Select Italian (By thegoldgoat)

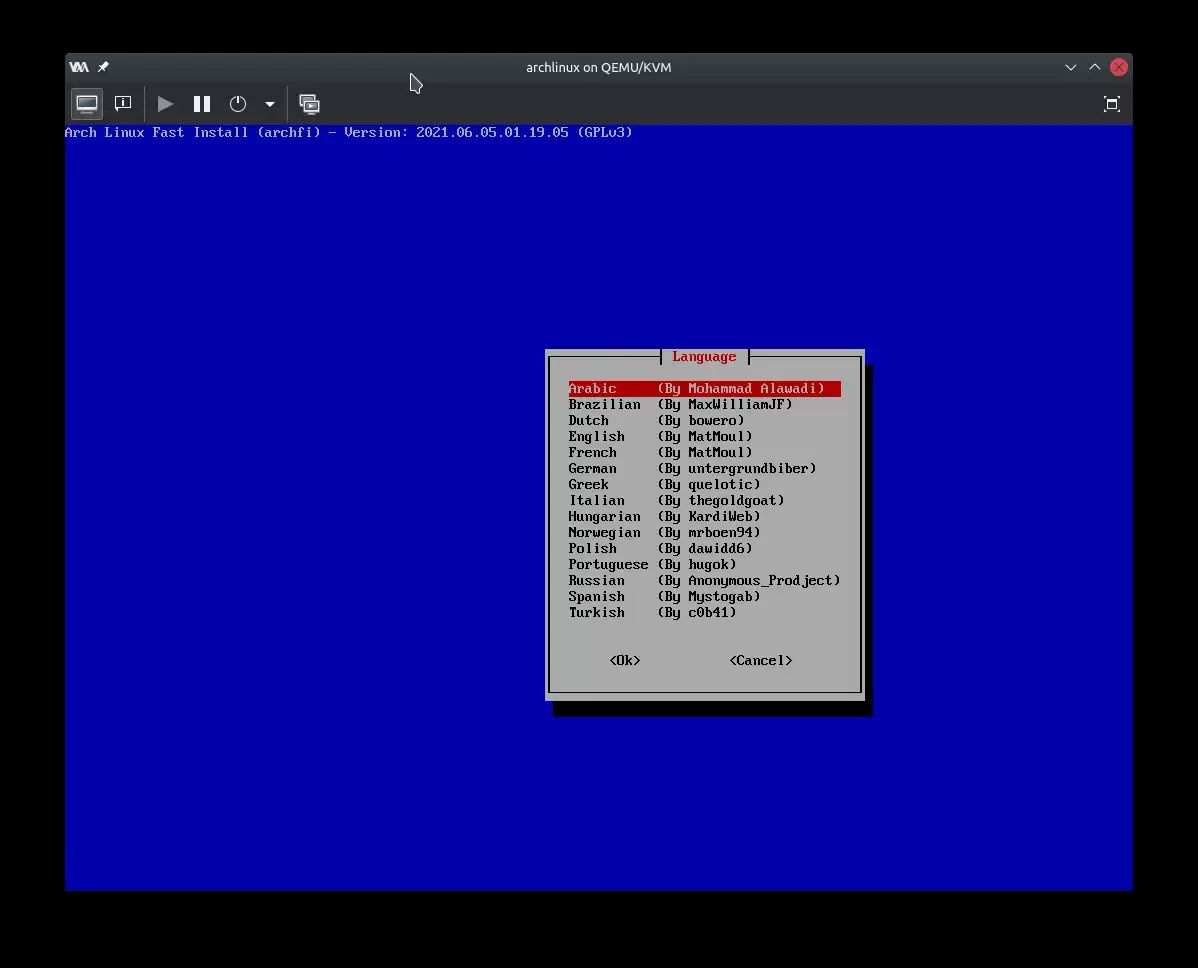click(x=704, y=501)
